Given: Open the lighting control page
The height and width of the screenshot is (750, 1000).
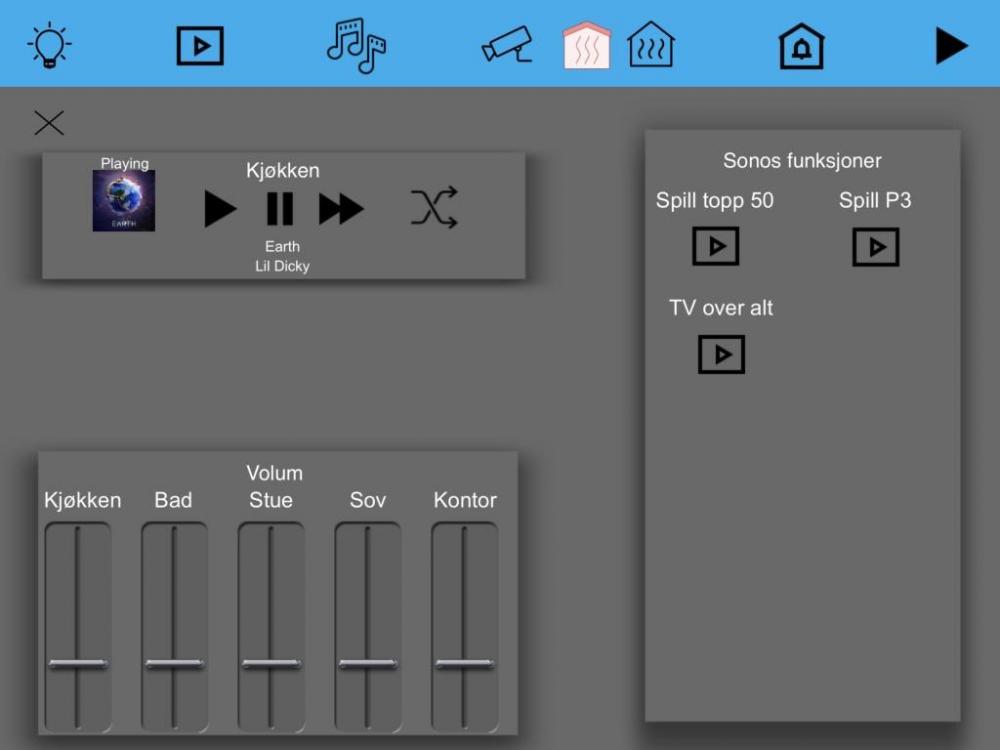Looking at the screenshot, I should pos(49,45).
